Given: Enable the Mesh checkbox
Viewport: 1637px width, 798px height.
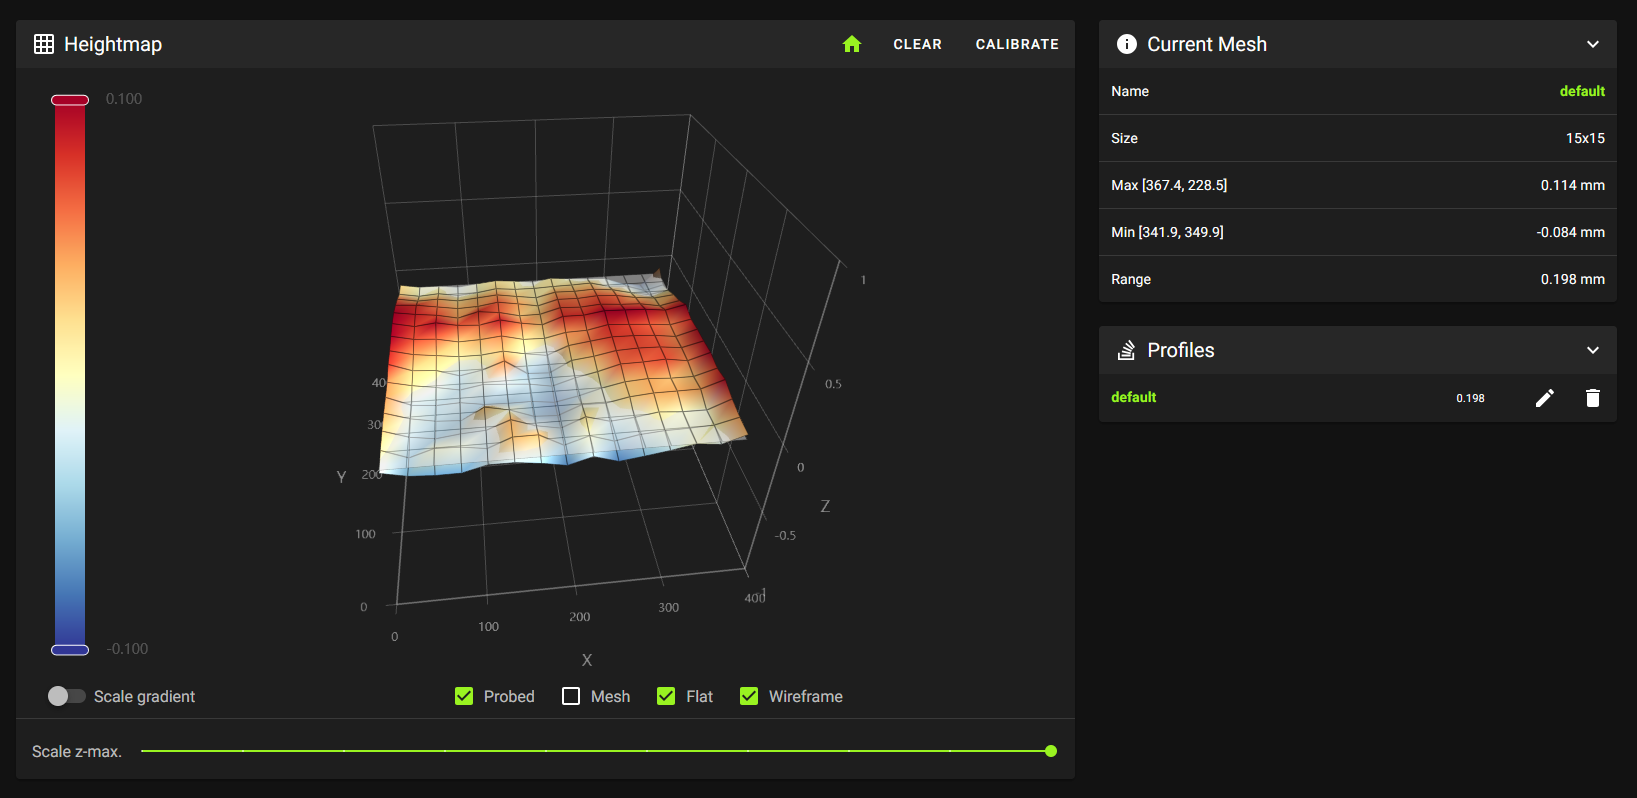Looking at the screenshot, I should 571,696.
